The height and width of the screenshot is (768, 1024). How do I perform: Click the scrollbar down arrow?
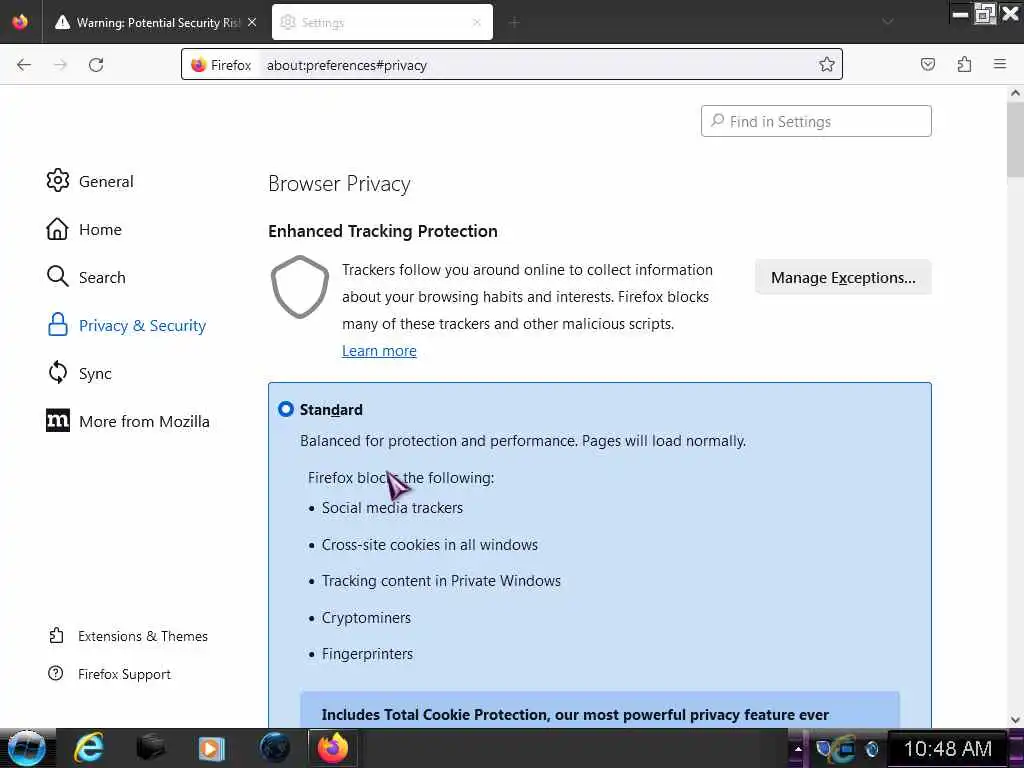pos(1015,720)
